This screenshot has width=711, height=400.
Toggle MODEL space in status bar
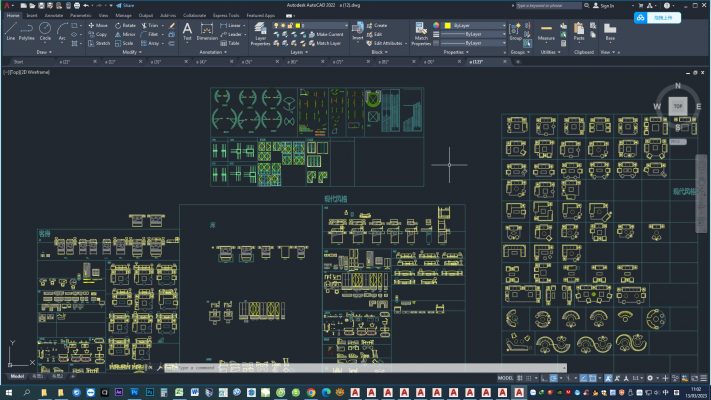505,378
